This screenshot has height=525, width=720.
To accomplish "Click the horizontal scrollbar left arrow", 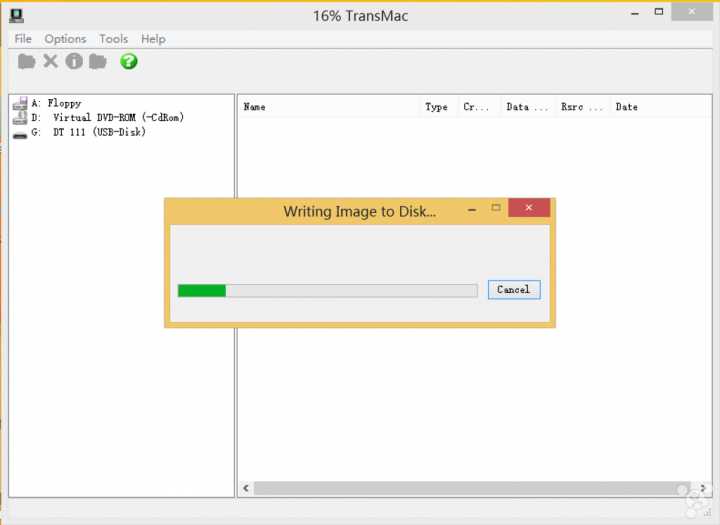I will pyautogui.click(x=246, y=488).
